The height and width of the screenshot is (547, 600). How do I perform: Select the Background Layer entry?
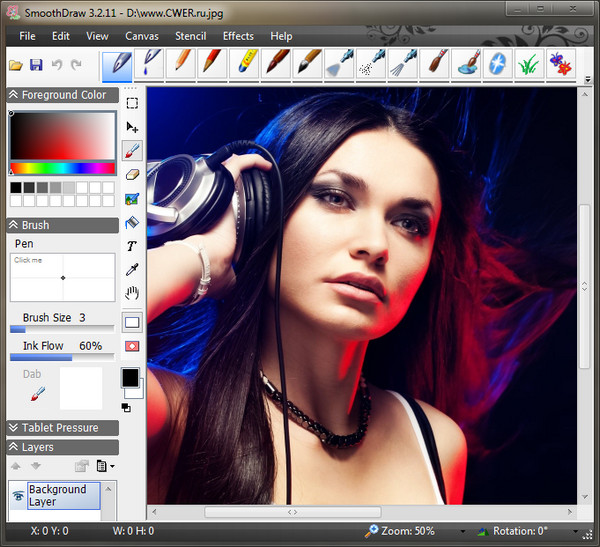63,496
